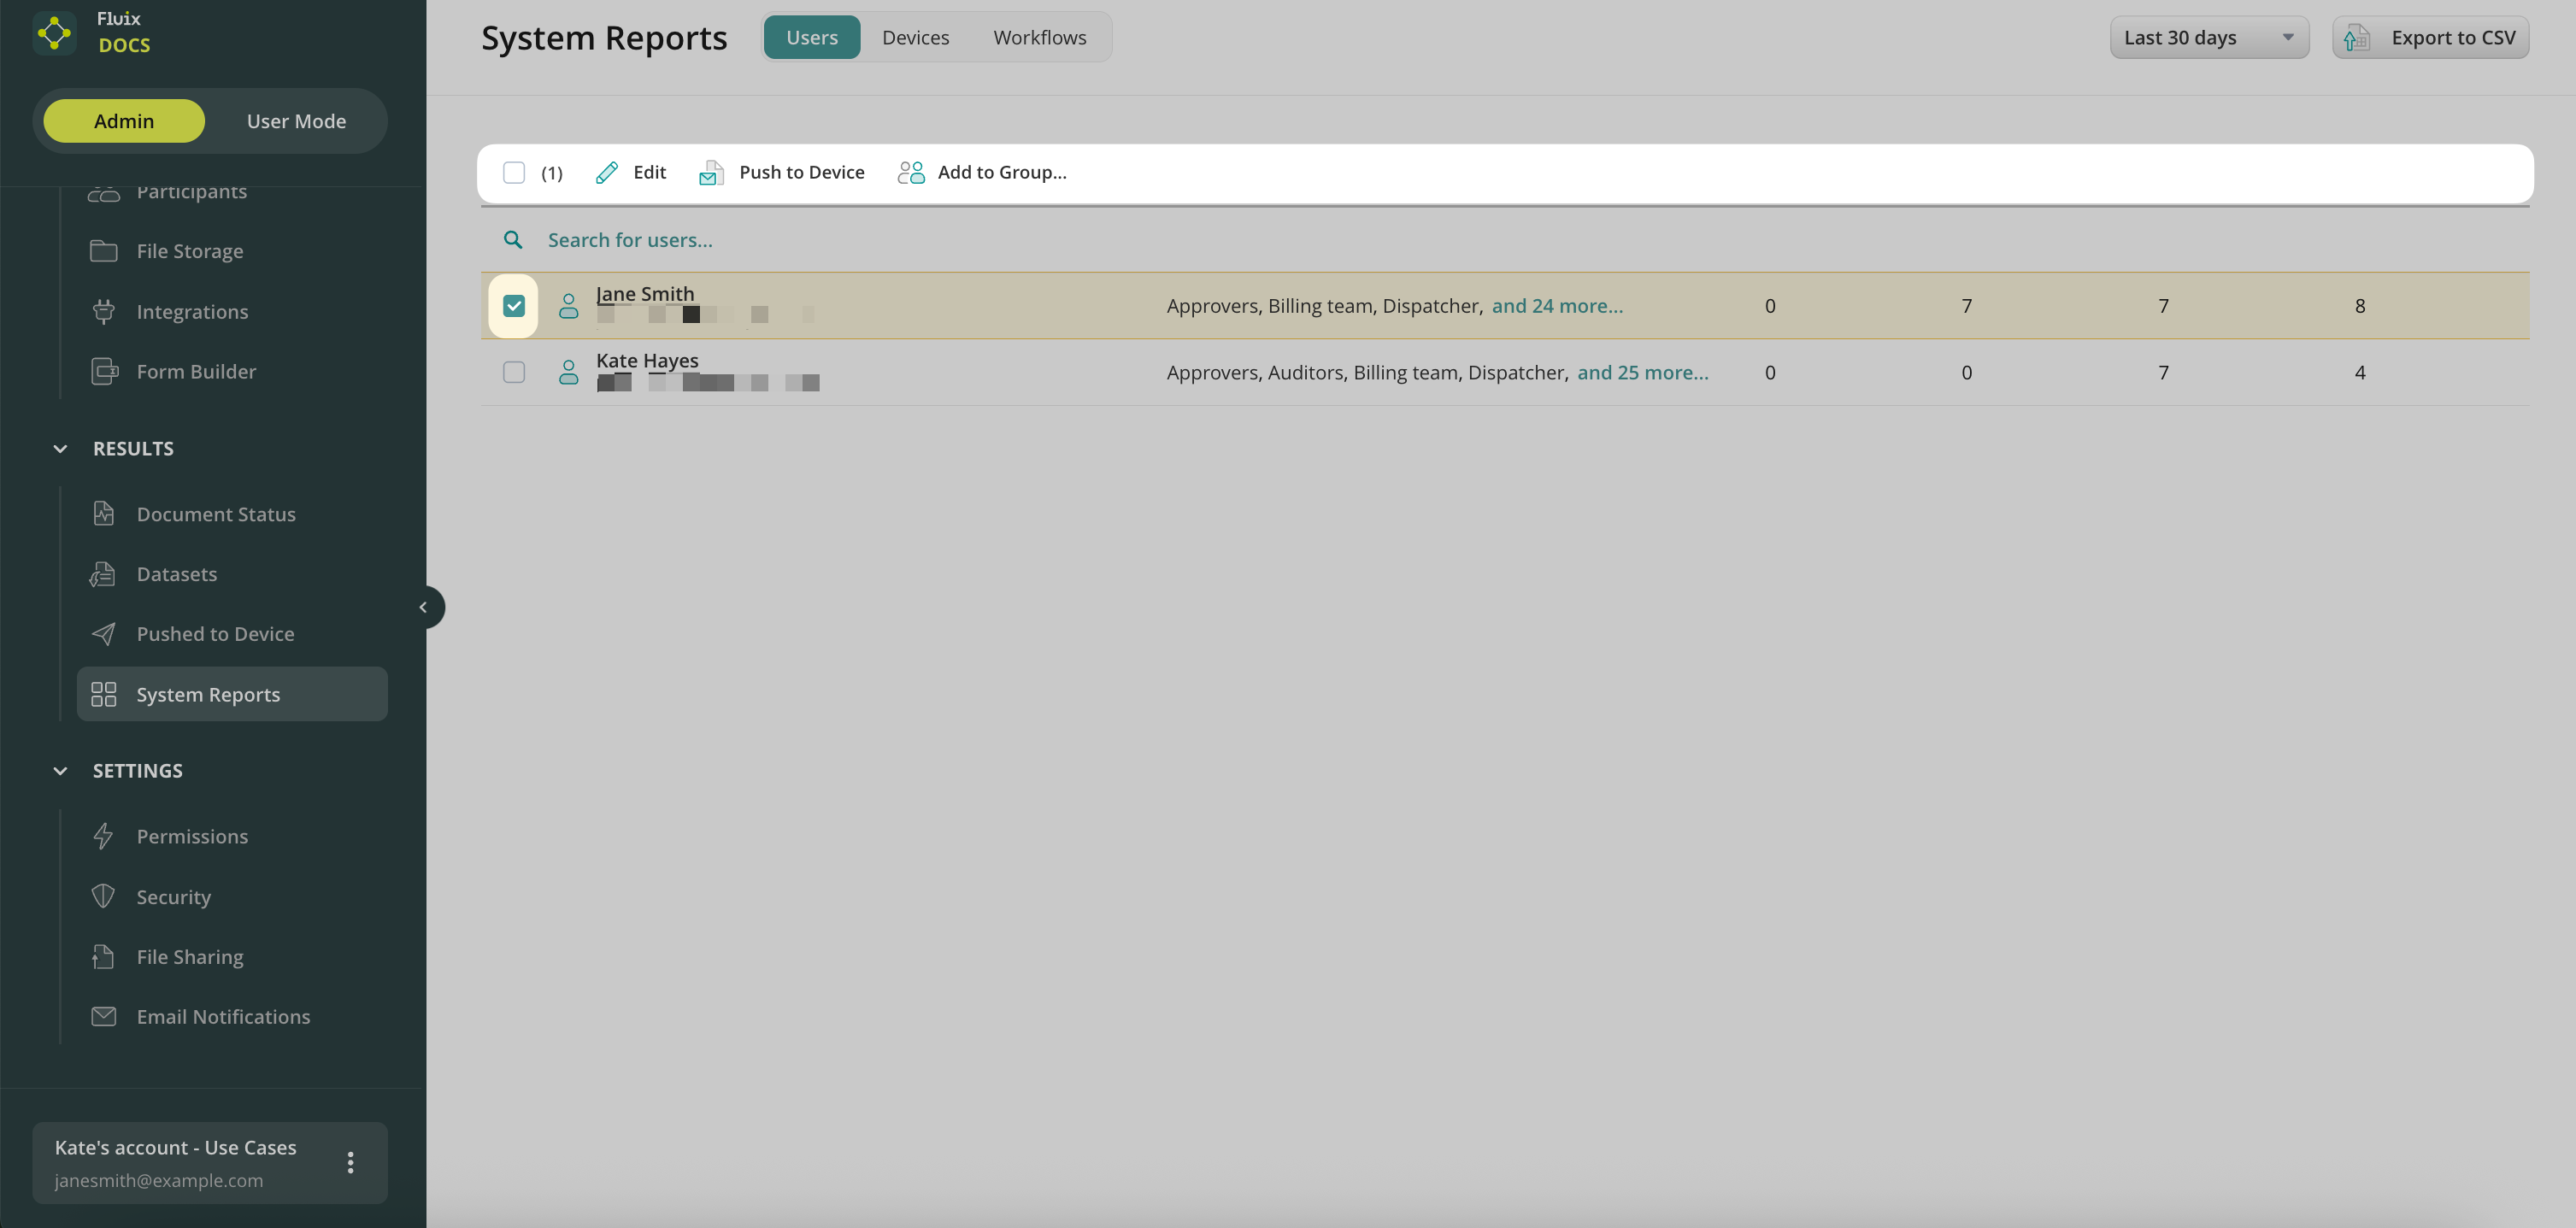Click Export to CSV button
The width and height of the screenshot is (2576, 1228).
(x=2430, y=38)
